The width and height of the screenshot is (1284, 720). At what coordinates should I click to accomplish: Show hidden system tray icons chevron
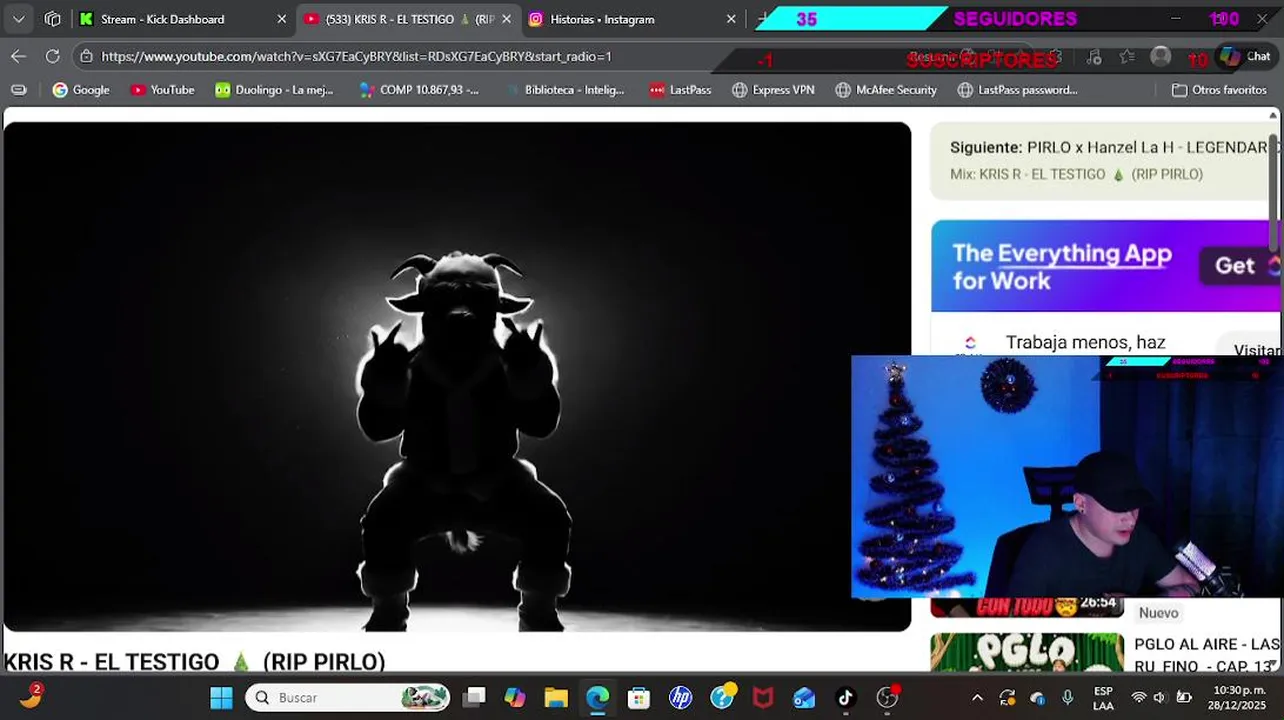(977, 698)
